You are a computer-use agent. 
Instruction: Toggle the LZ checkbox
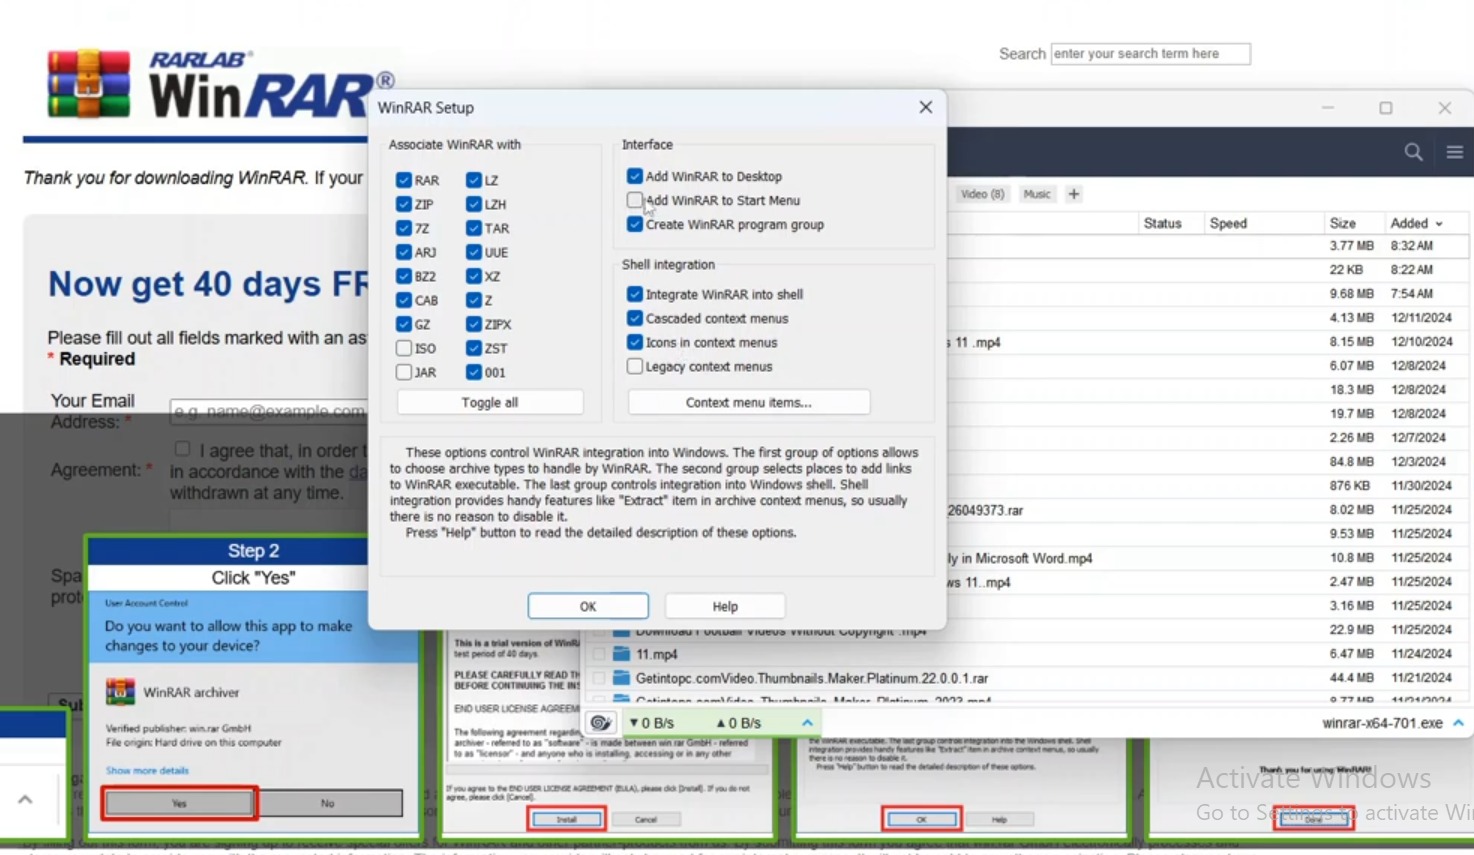coord(474,180)
